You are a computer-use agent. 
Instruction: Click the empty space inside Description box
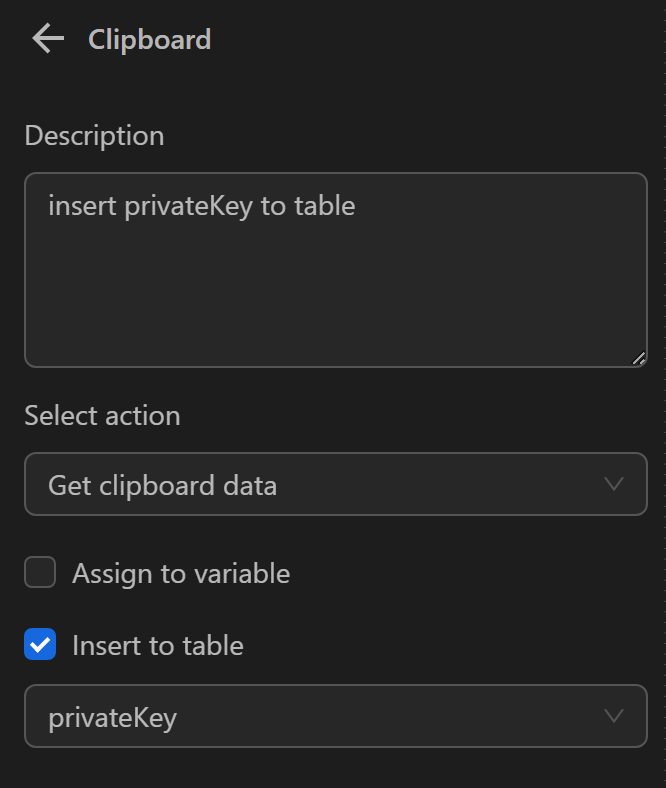coord(335,300)
